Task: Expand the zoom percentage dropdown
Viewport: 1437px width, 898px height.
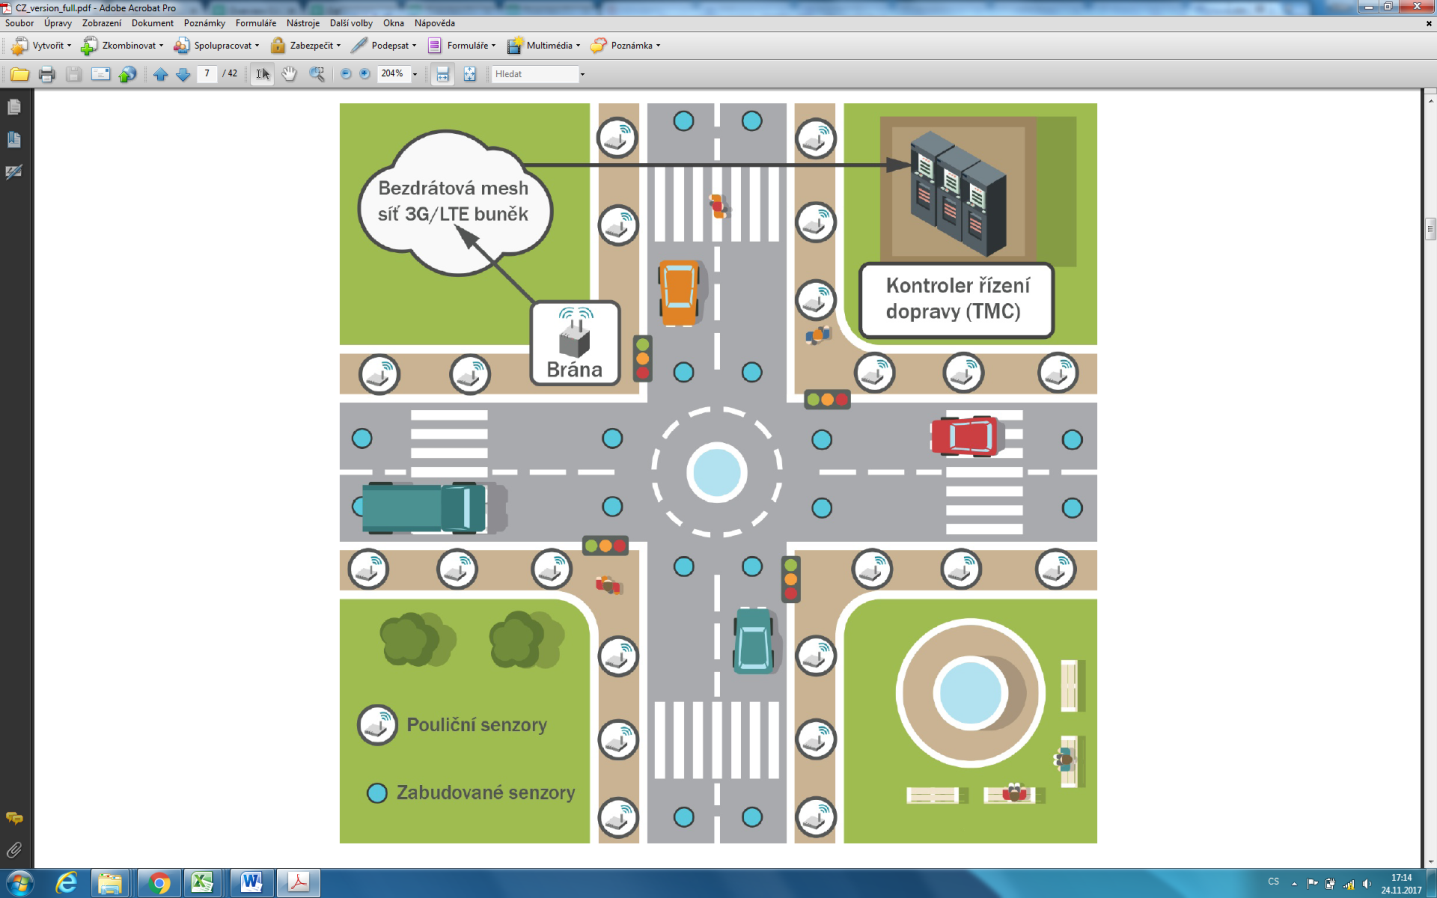Action: click(x=415, y=74)
